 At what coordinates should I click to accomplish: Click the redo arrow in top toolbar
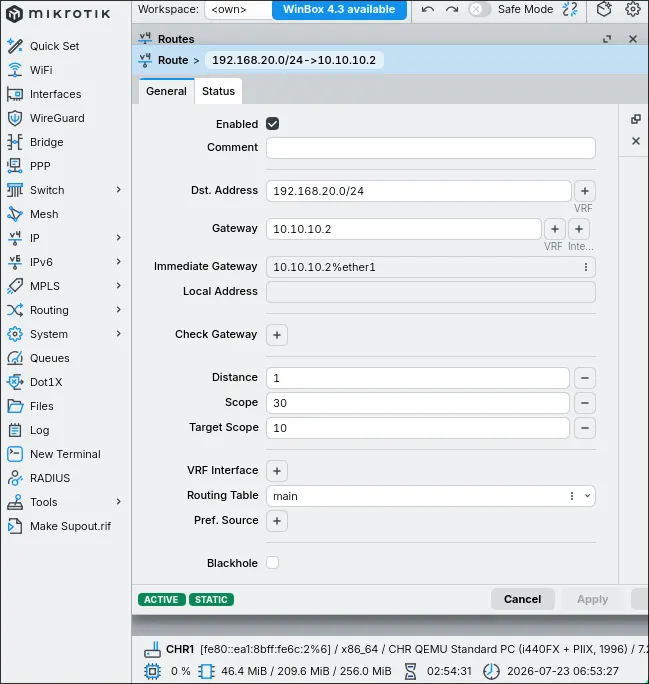coord(452,9)
